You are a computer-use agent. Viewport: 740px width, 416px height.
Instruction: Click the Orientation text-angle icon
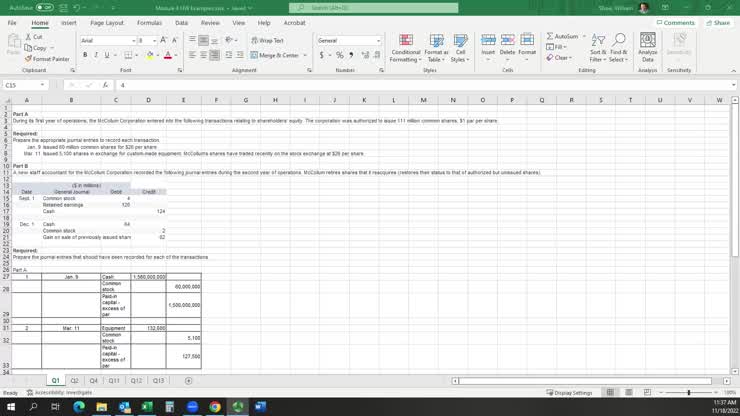click(x=229, y=41)
